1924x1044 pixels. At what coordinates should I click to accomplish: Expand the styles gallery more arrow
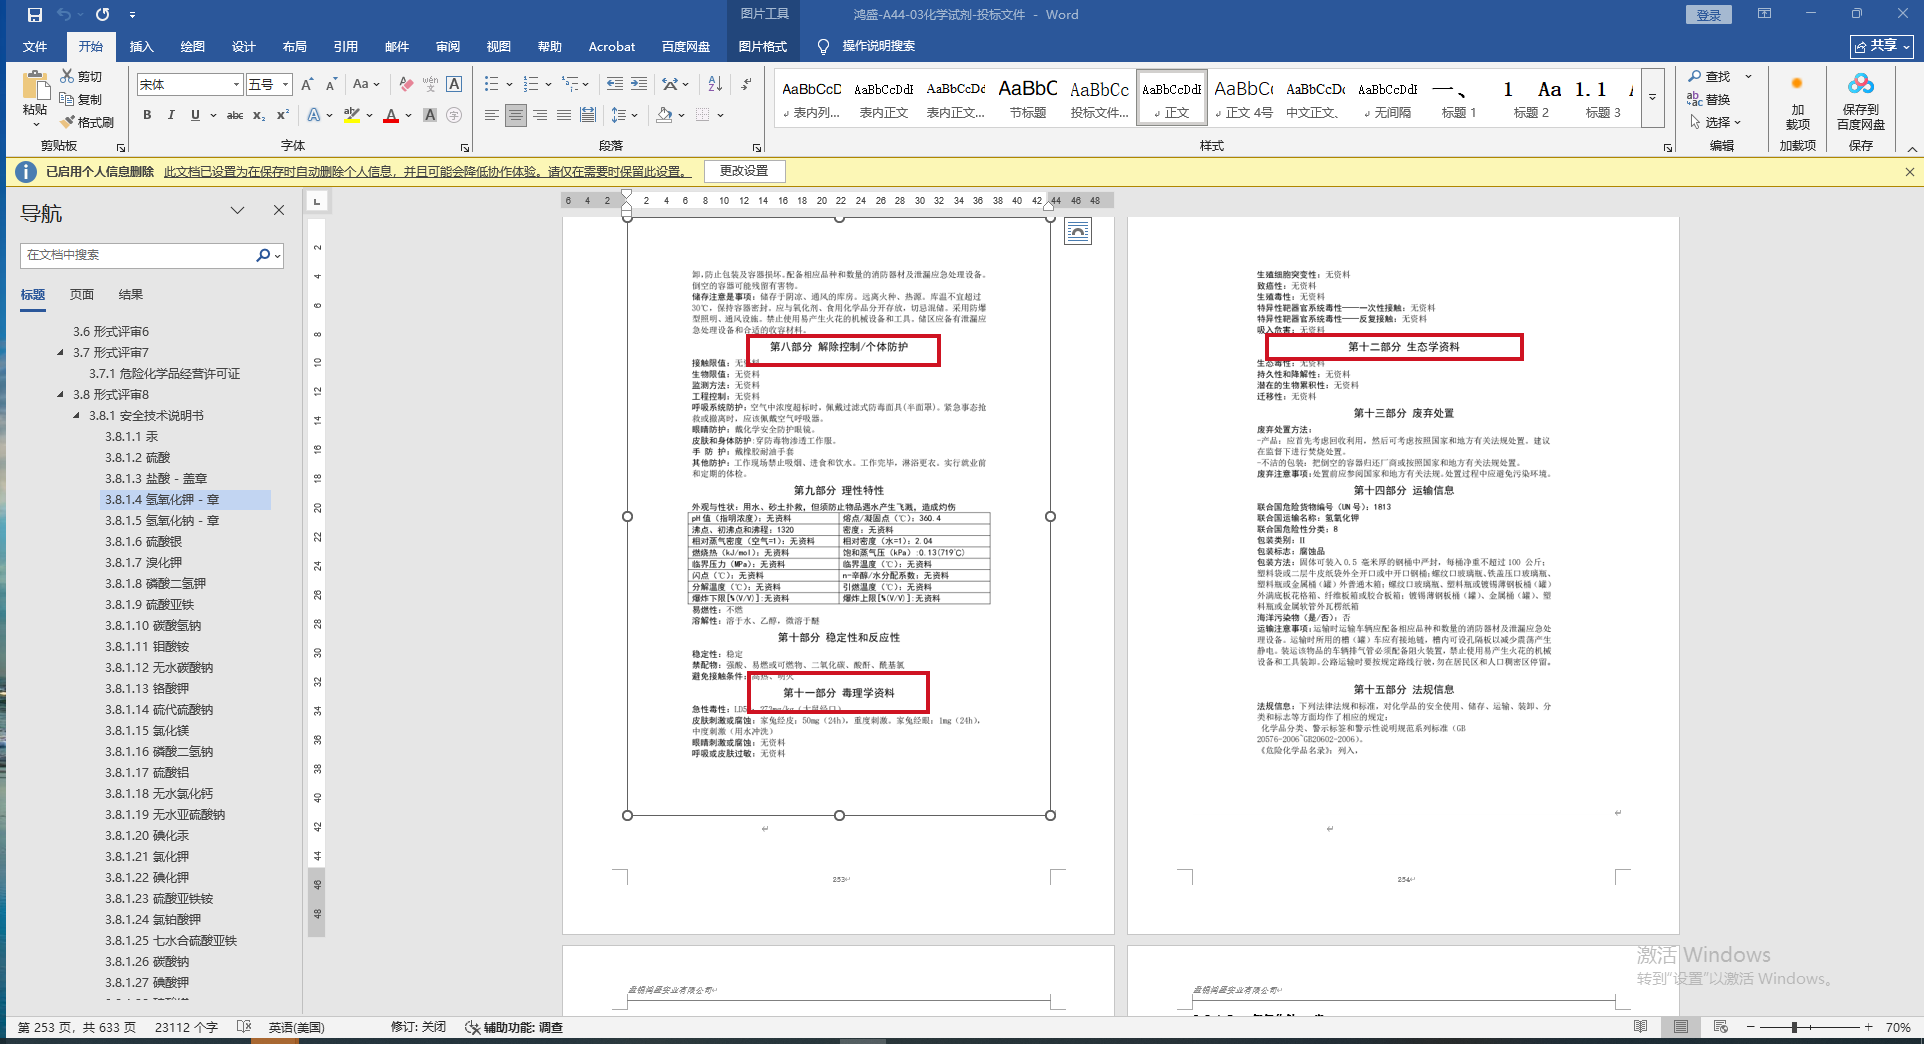1653,98
